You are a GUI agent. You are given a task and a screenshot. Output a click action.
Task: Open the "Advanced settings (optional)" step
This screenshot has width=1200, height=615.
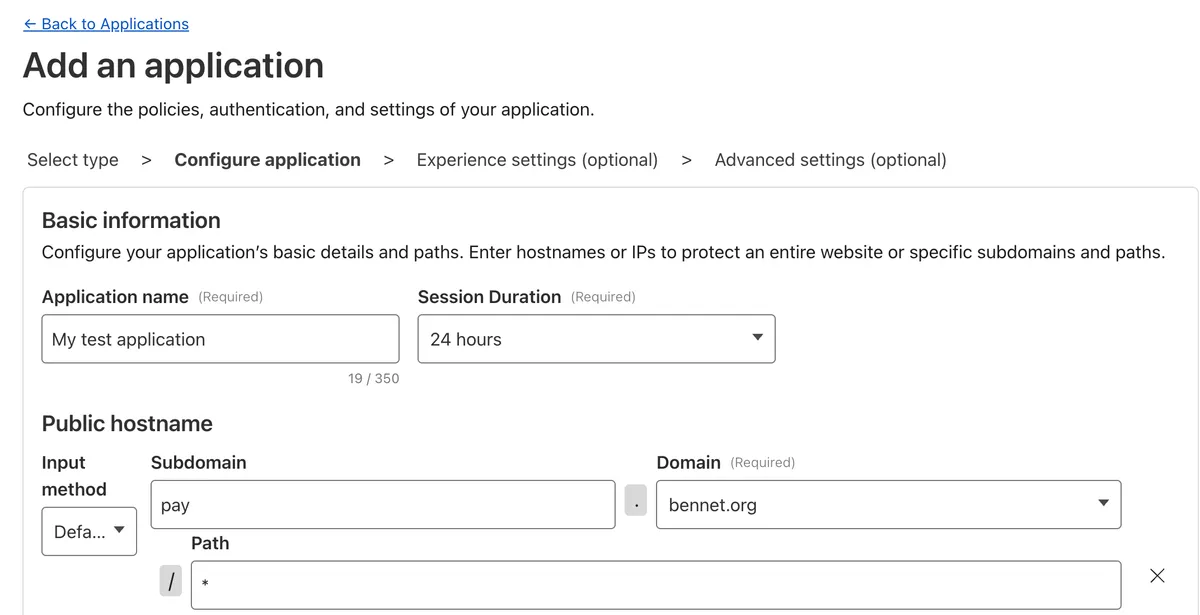[x=830, y=159]
